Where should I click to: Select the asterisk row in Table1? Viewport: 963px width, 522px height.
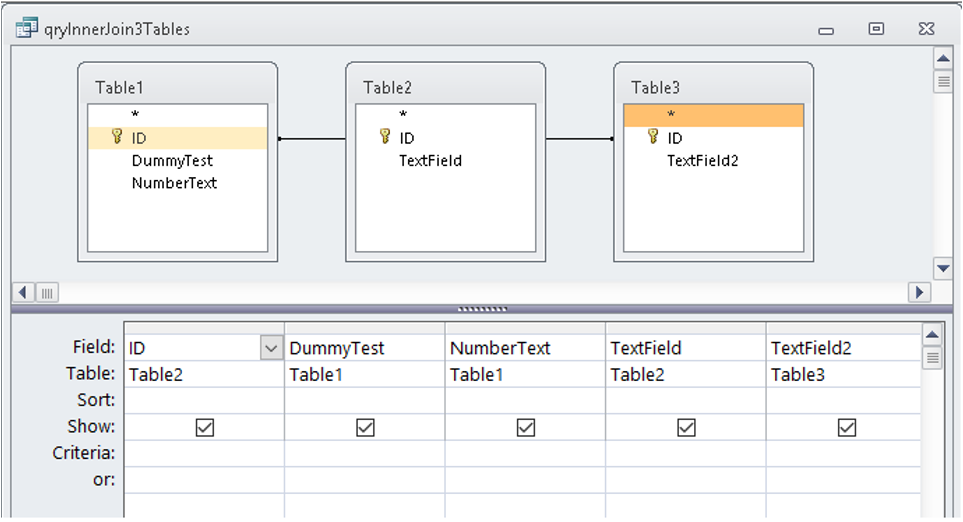[177, 115]
